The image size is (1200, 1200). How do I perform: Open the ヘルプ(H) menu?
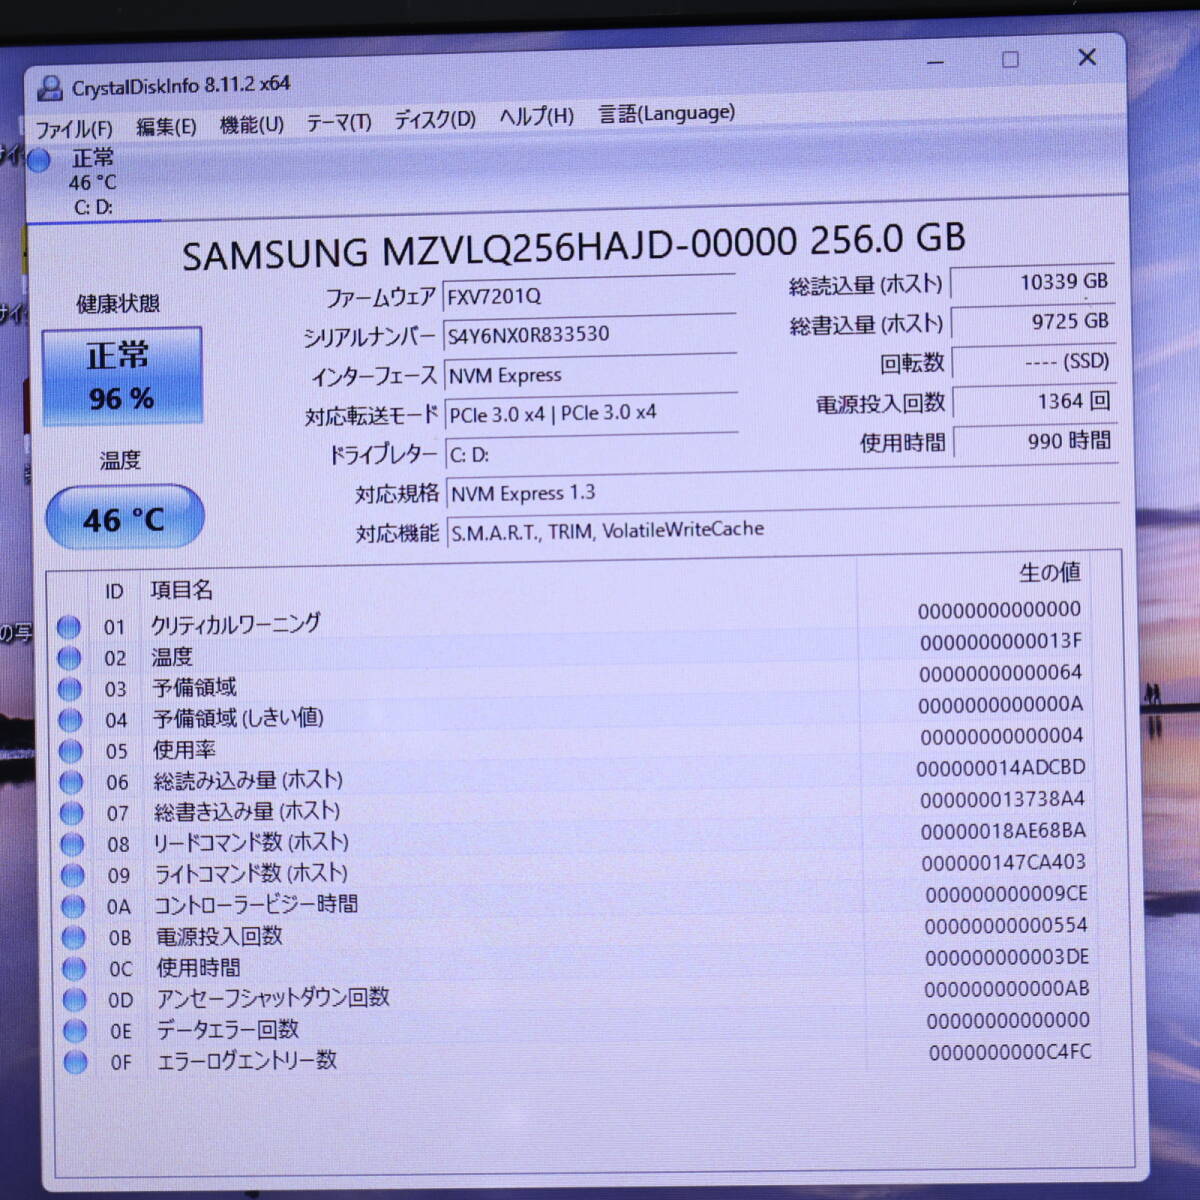[x=537, y=116]
